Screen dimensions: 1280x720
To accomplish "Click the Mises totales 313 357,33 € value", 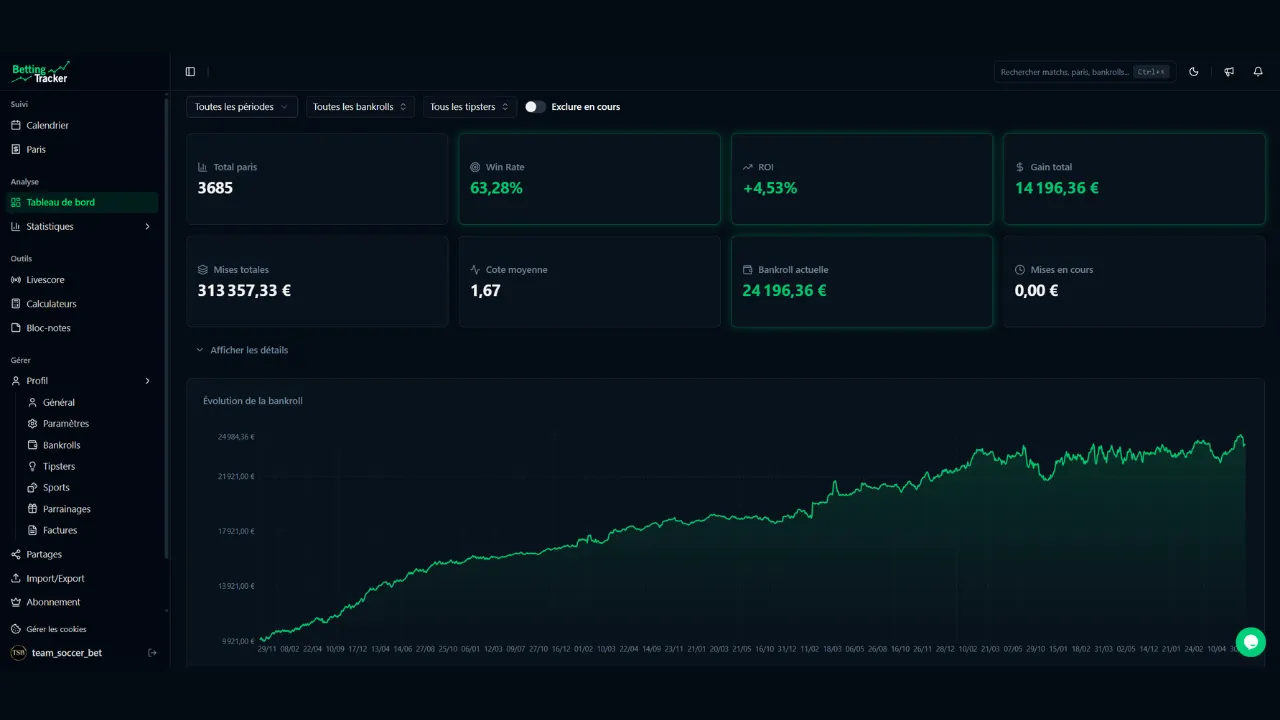I will pyautogui.click(x=245, y=291).
